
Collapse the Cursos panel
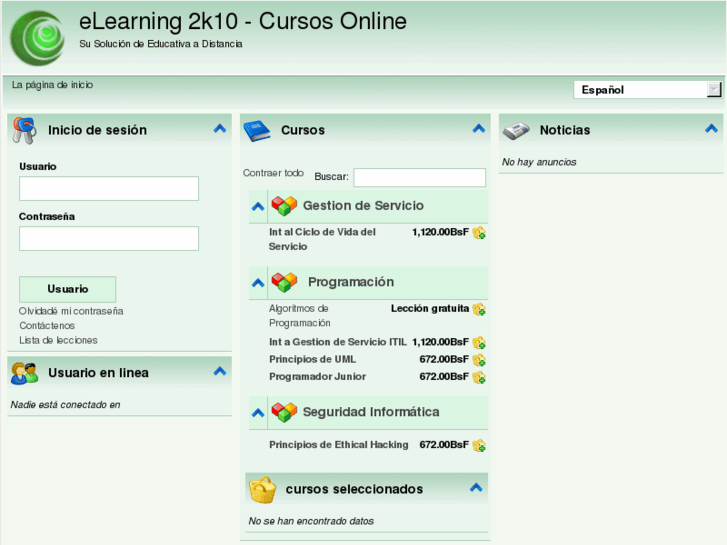[478, 128]
